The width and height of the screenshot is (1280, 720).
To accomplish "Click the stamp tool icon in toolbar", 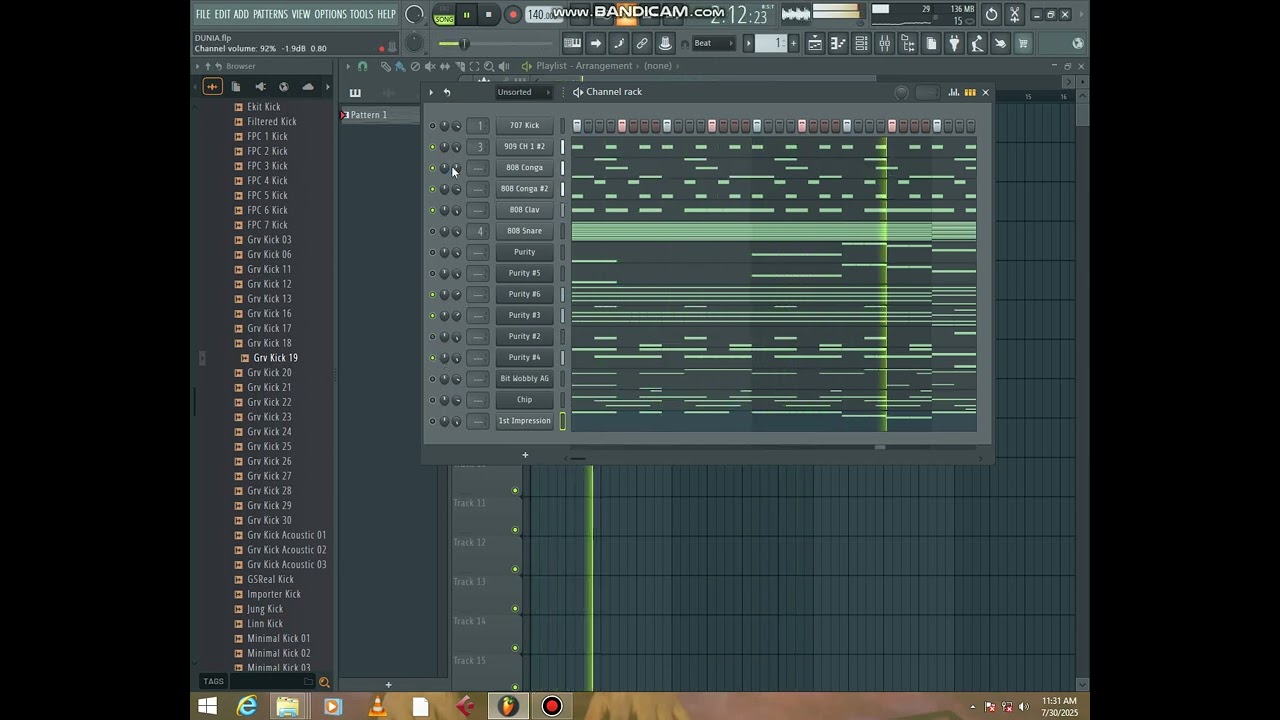I will point(665,43).
